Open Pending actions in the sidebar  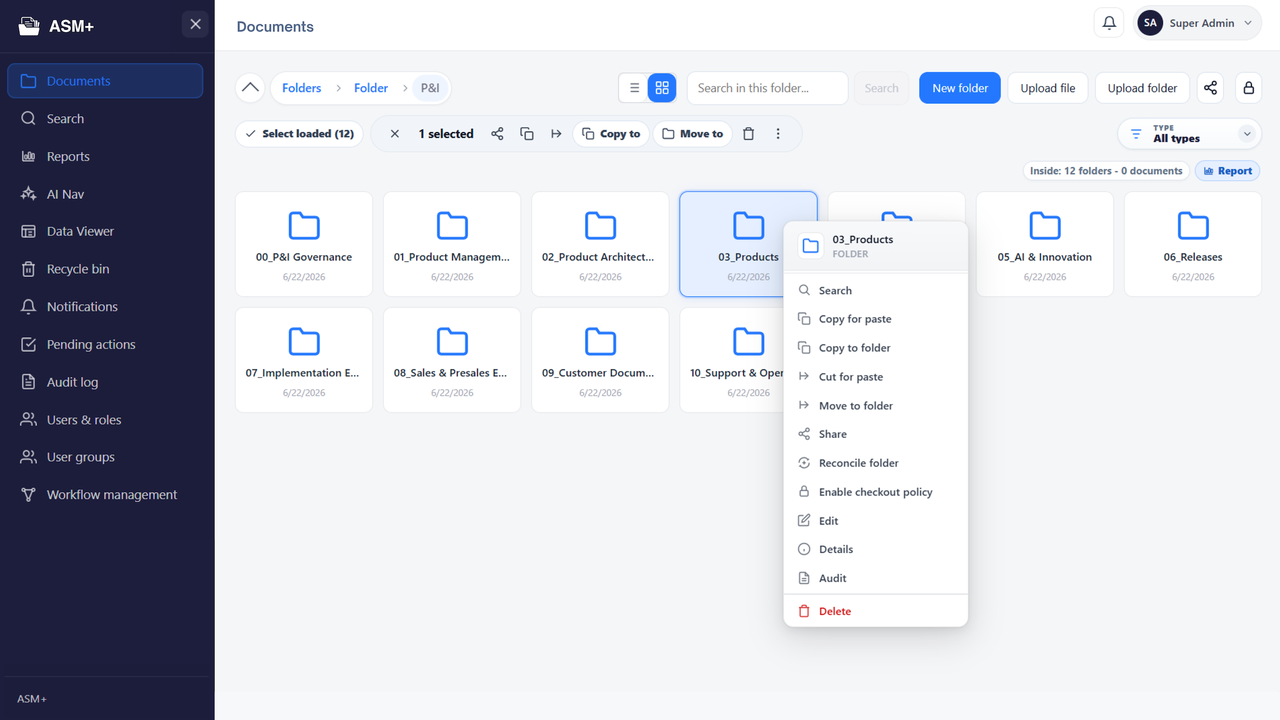coord(105,344)
